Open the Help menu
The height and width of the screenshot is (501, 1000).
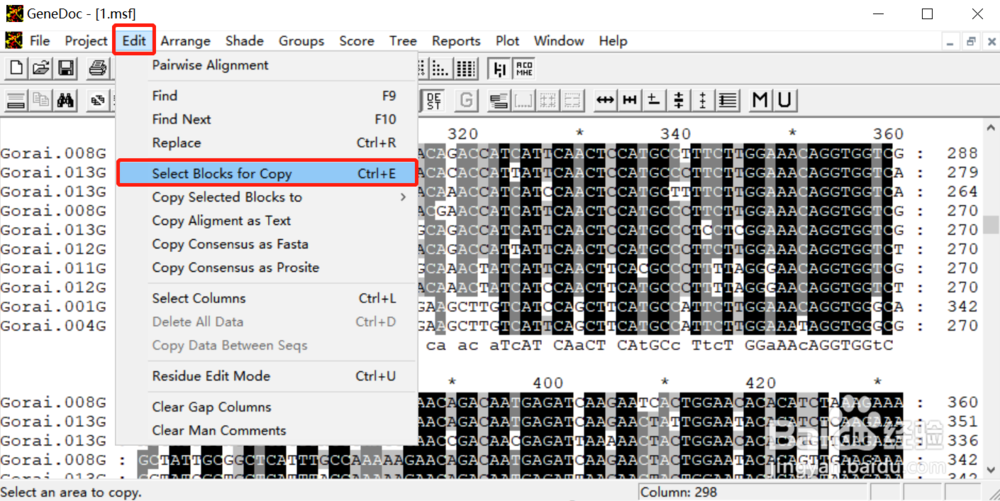[613, 41]
